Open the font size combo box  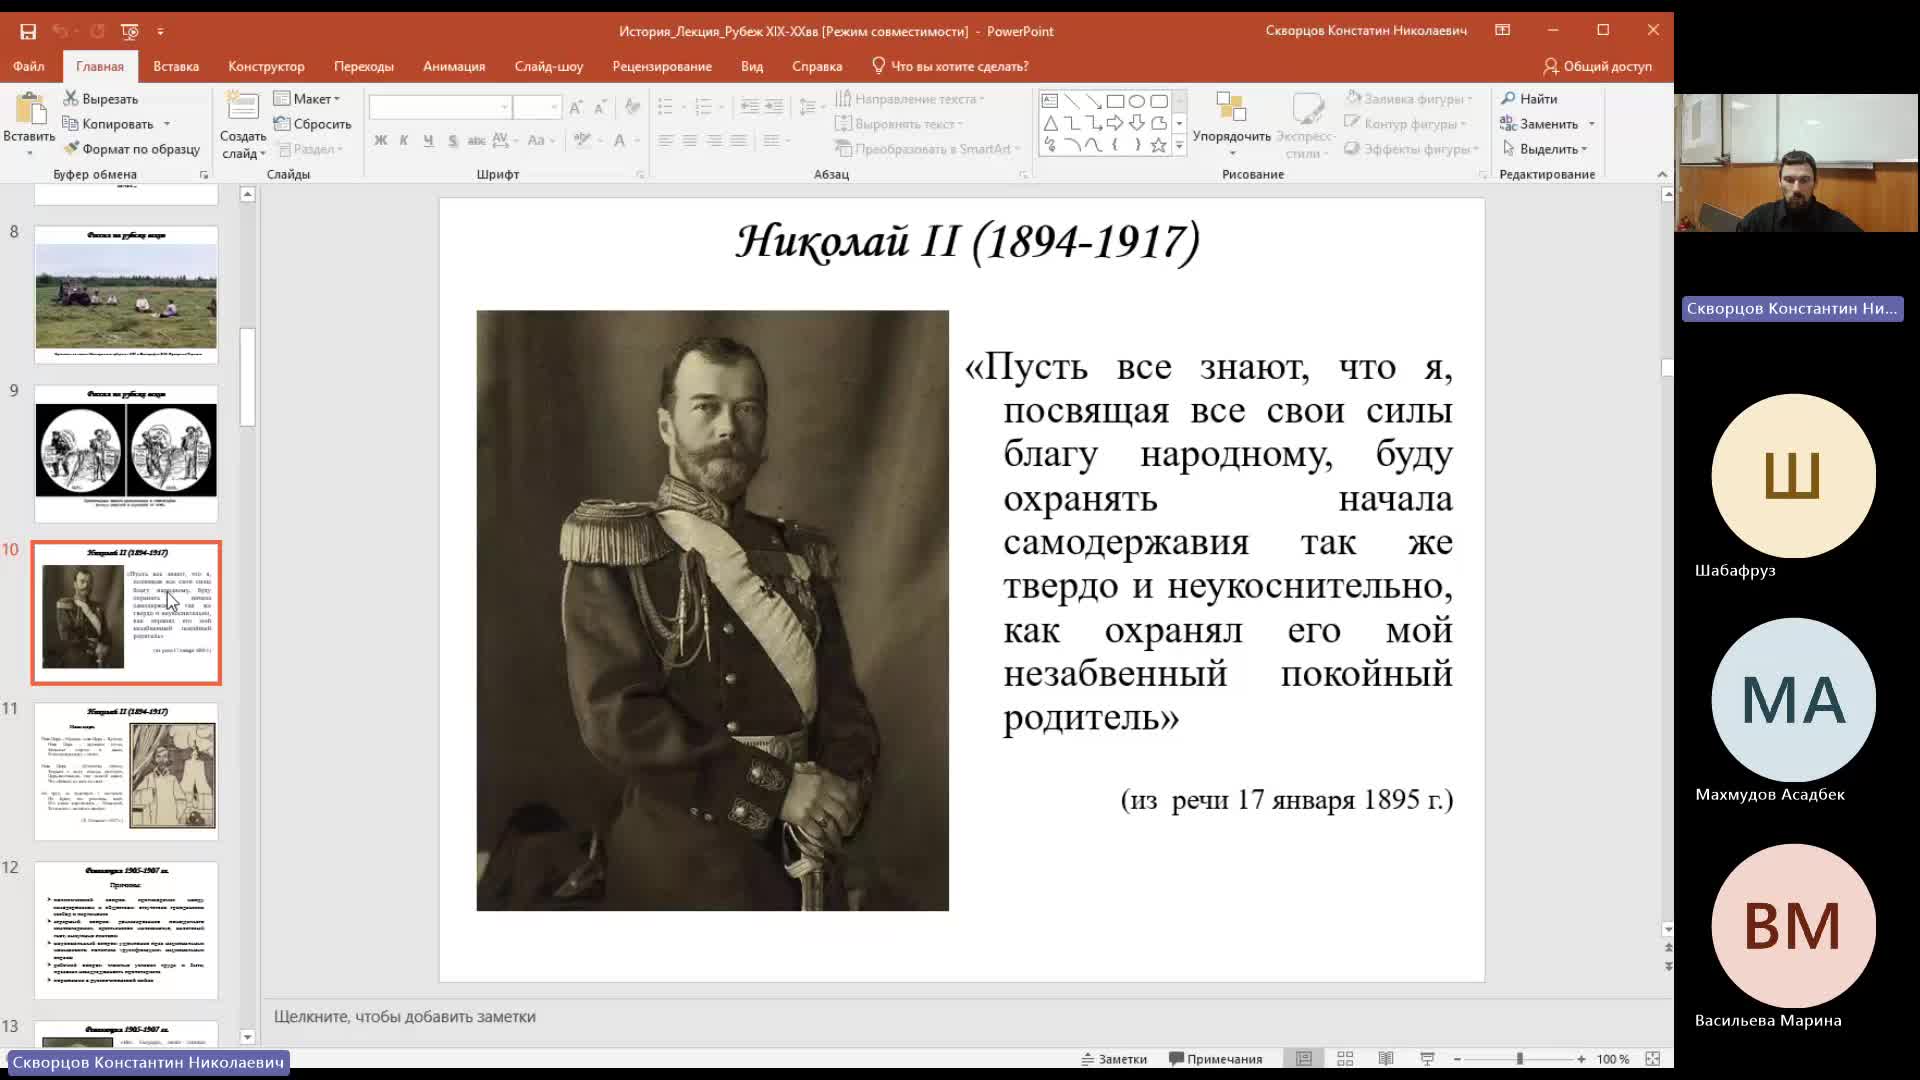(x=537, y=107)
